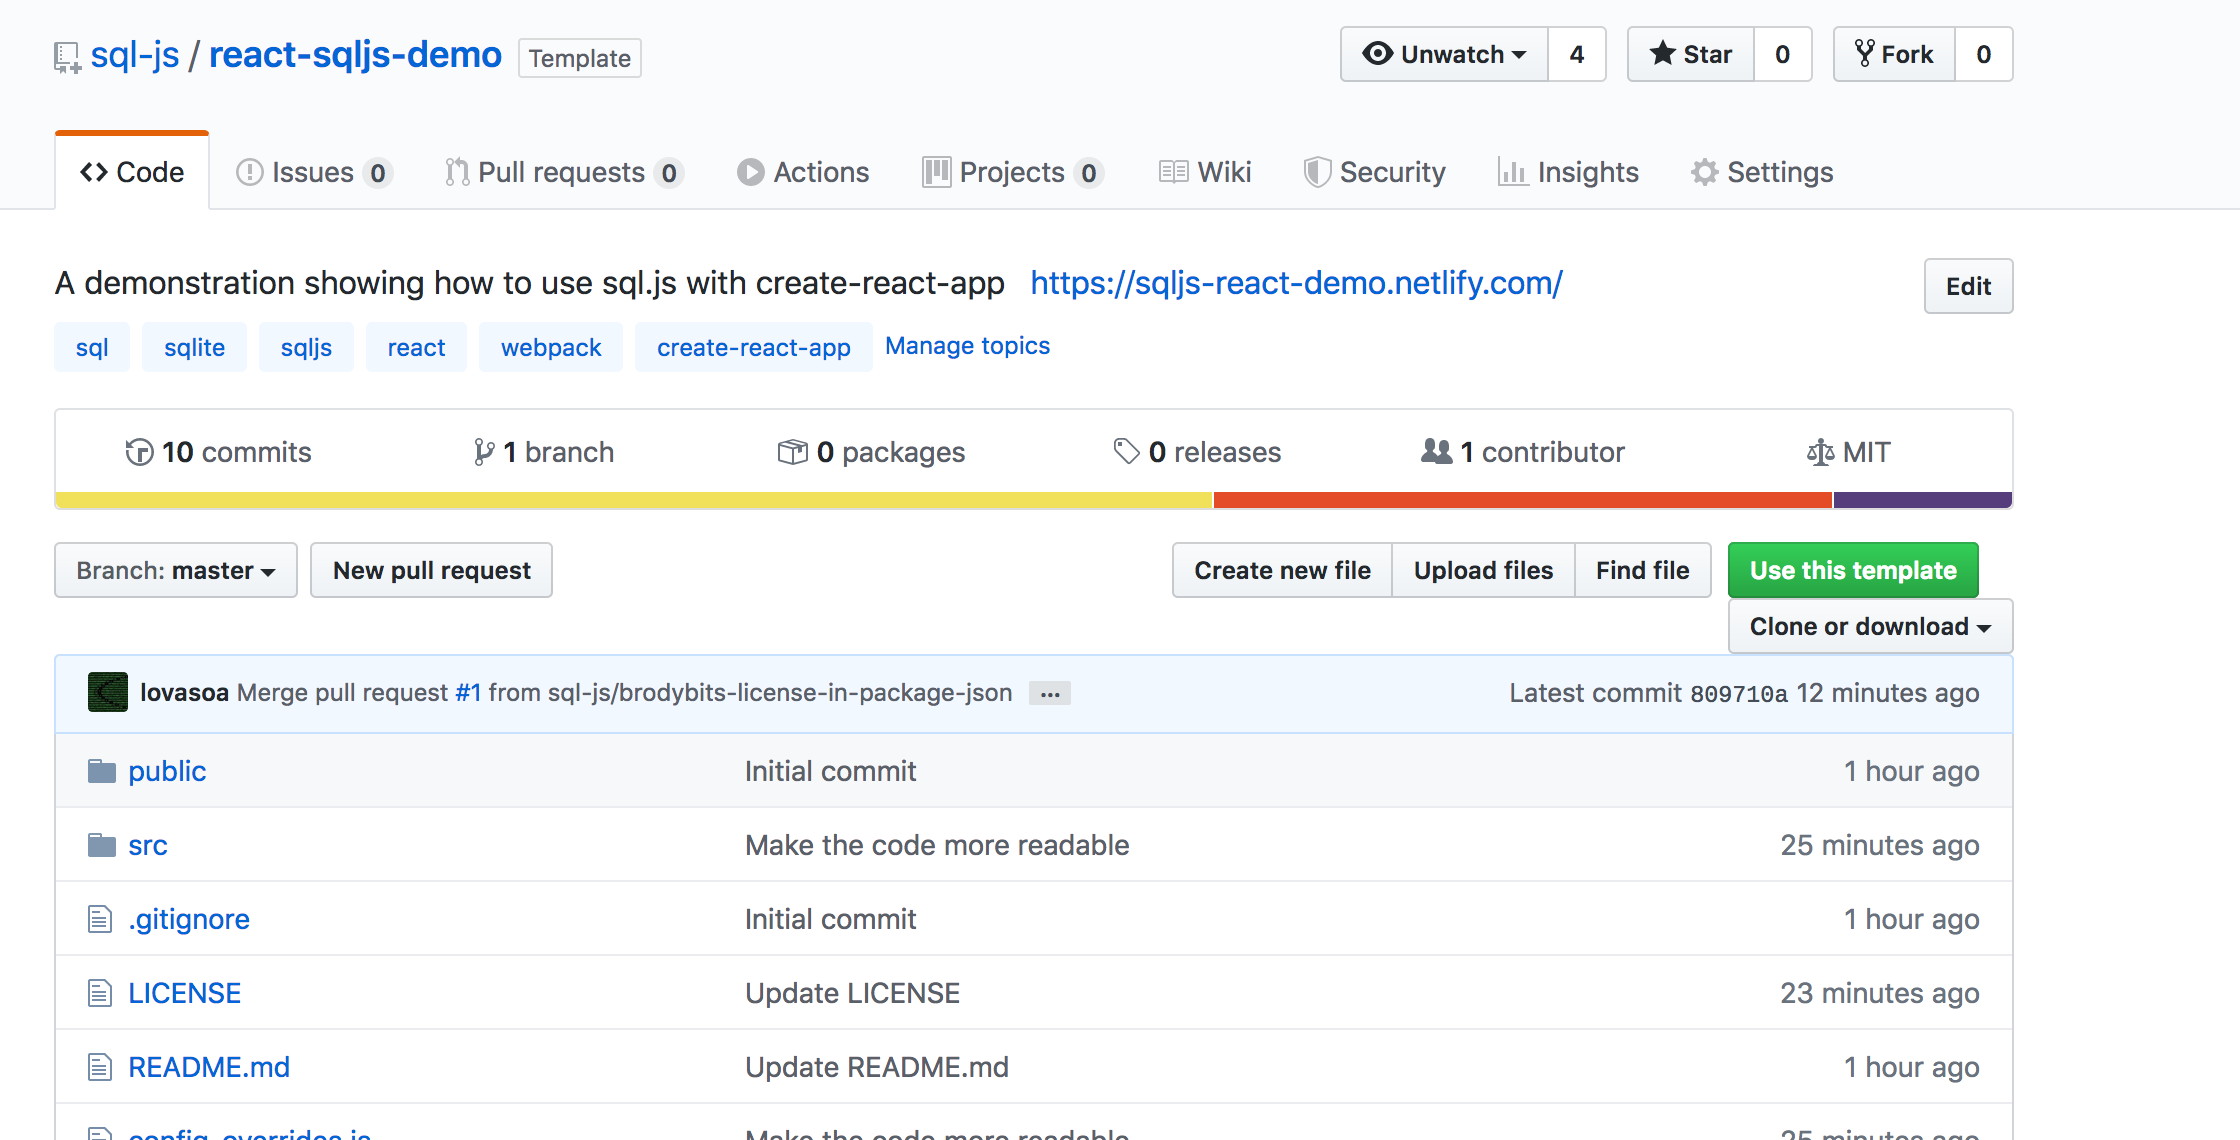Fork the repository

[x=1894, y=54]
